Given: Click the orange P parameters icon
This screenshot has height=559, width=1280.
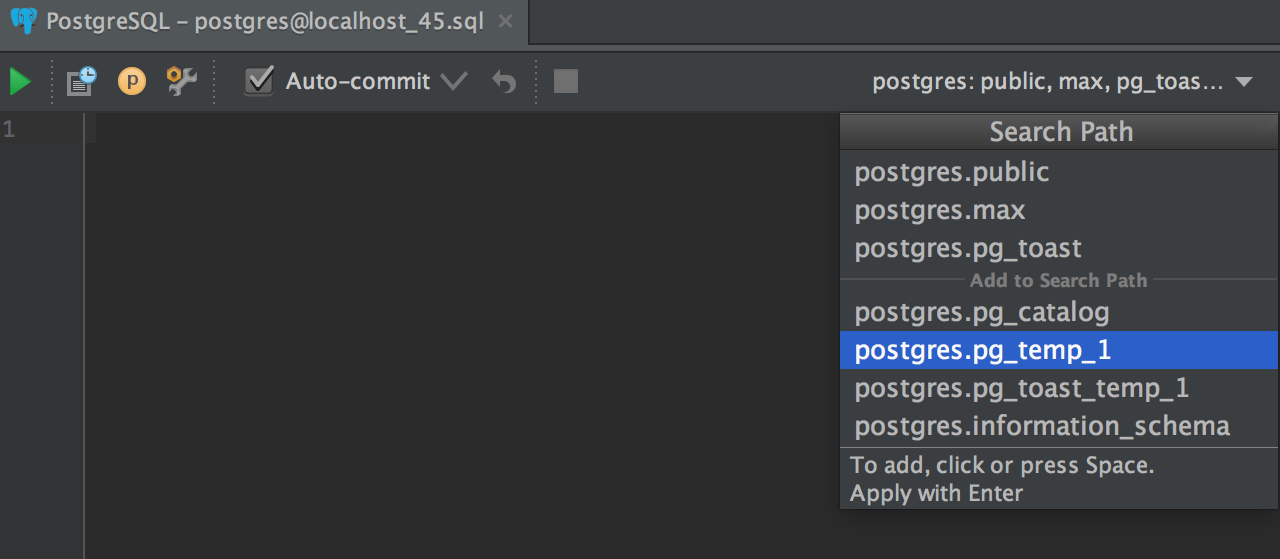Looking at the screenshot, I should click(132, 81).
